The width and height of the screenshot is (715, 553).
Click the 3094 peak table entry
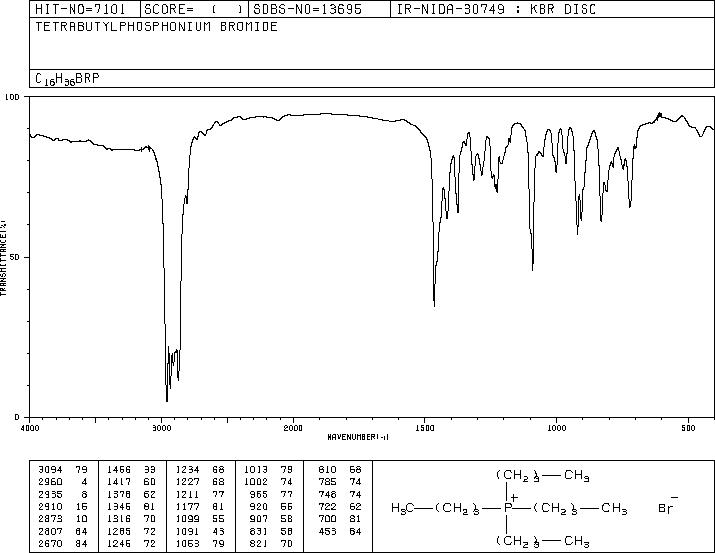click(63, 470)
